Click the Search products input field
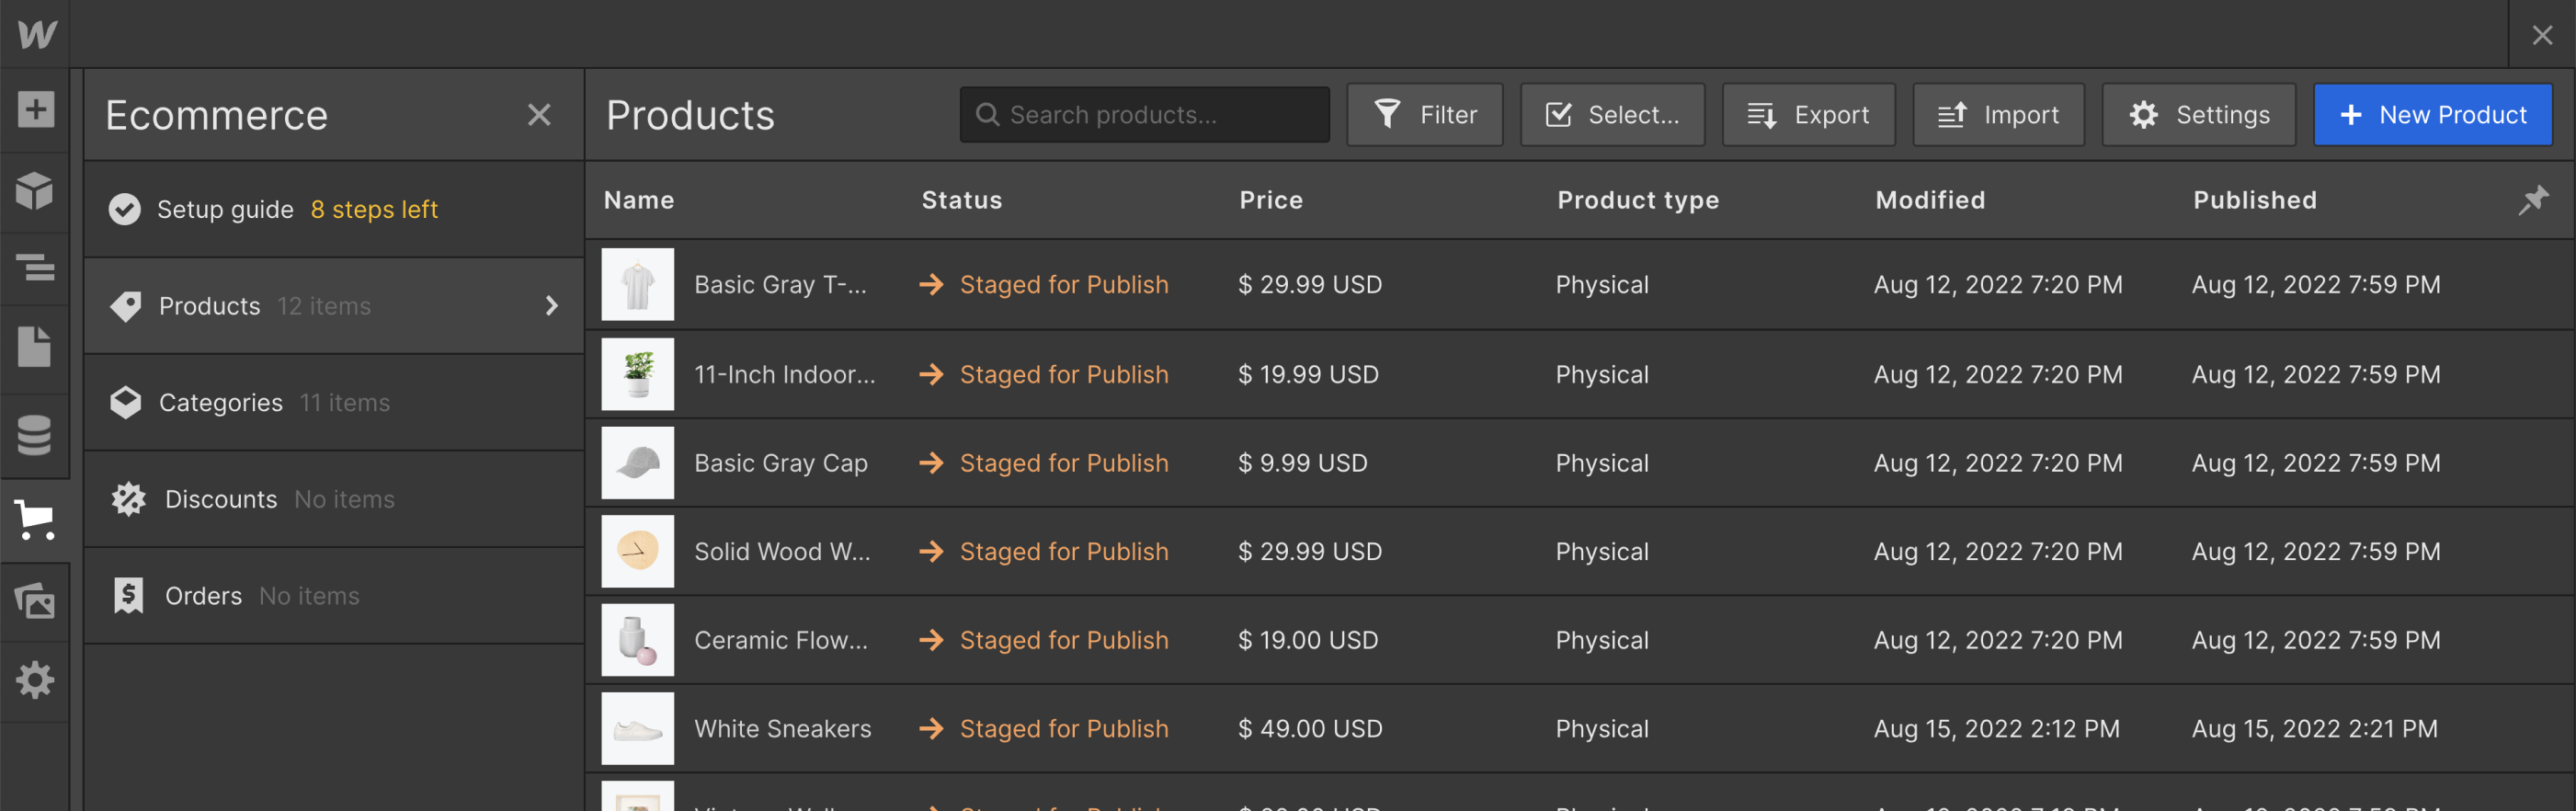The height and width of the screenshot is (811, 2576). (x=1144, y=115)
